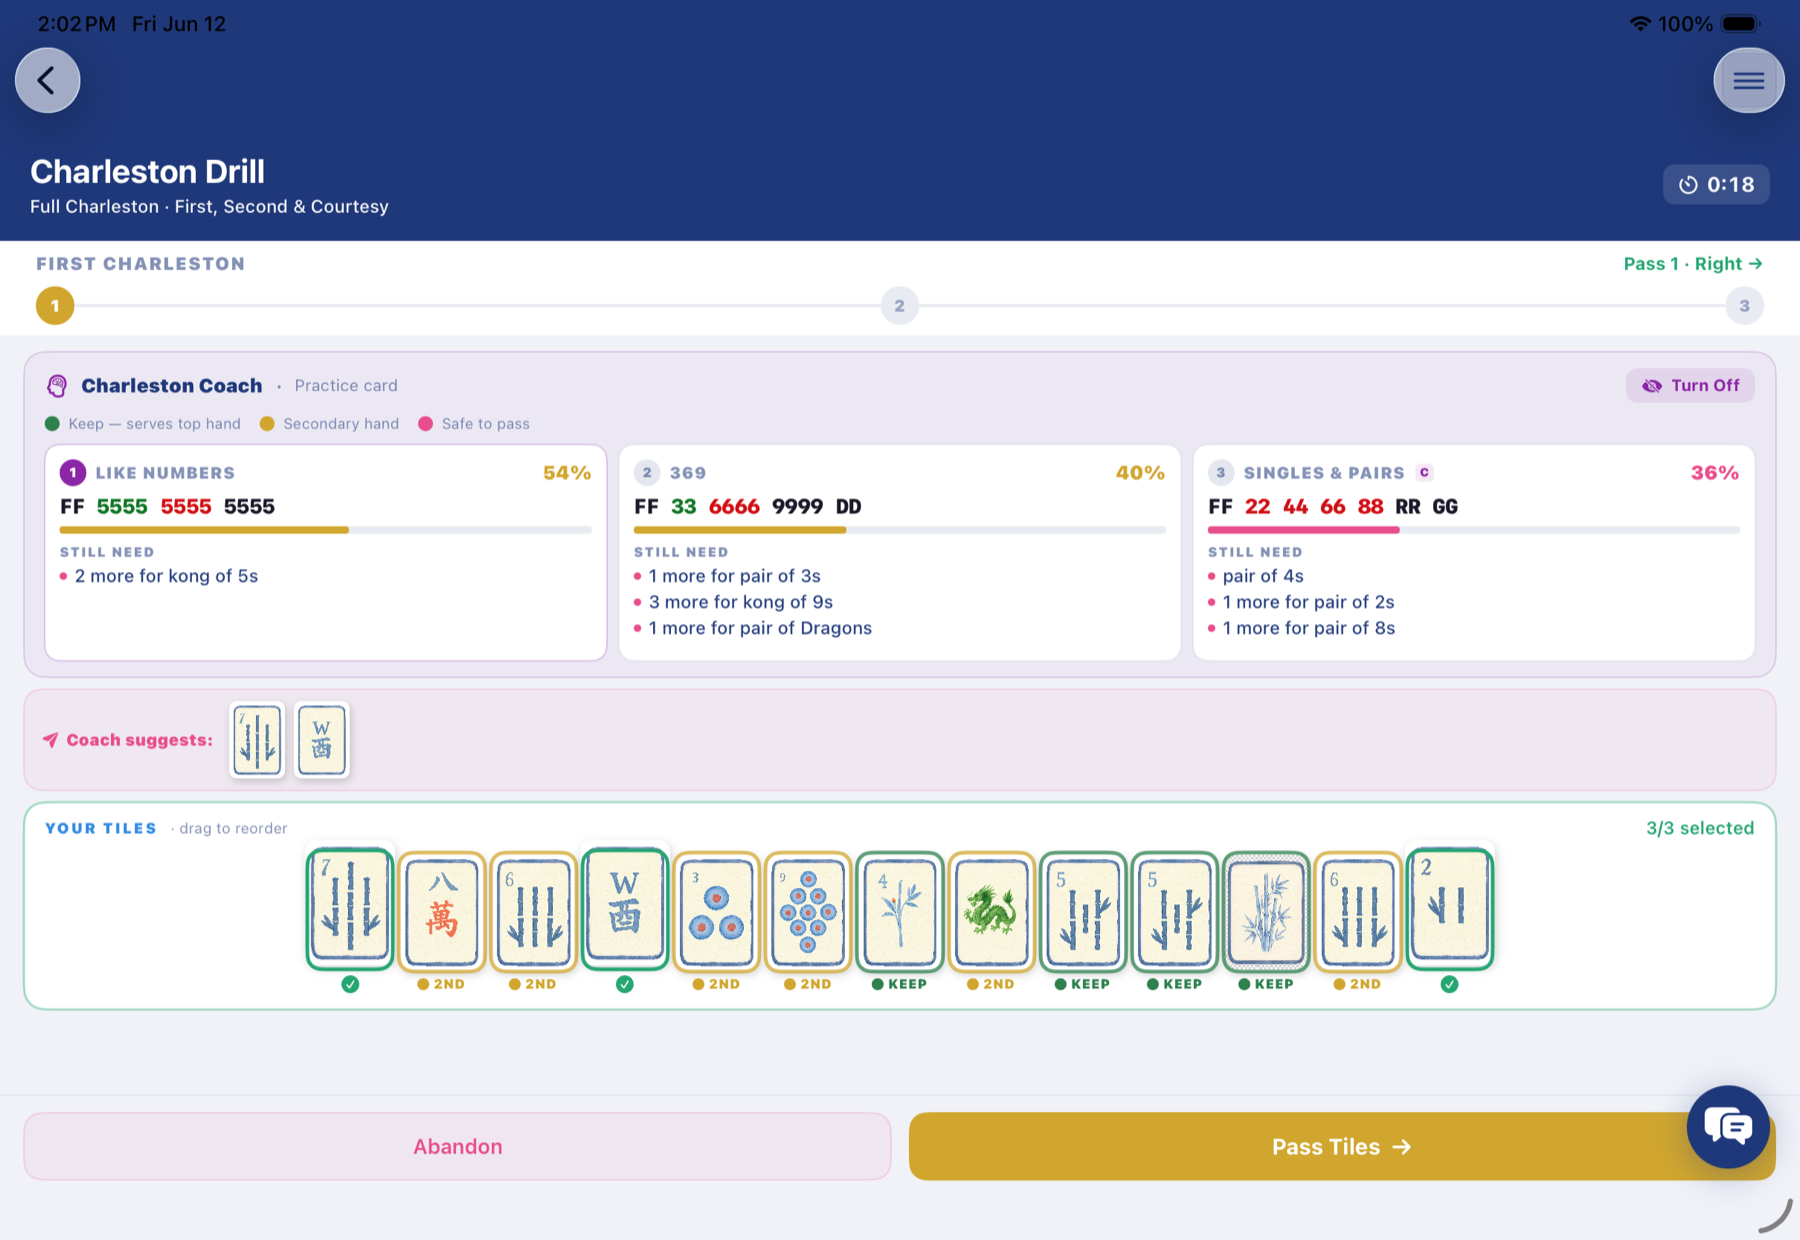Select the 5 Bam tile beside 1 Bam
1800x1240 pixels.
(1175, 912)
